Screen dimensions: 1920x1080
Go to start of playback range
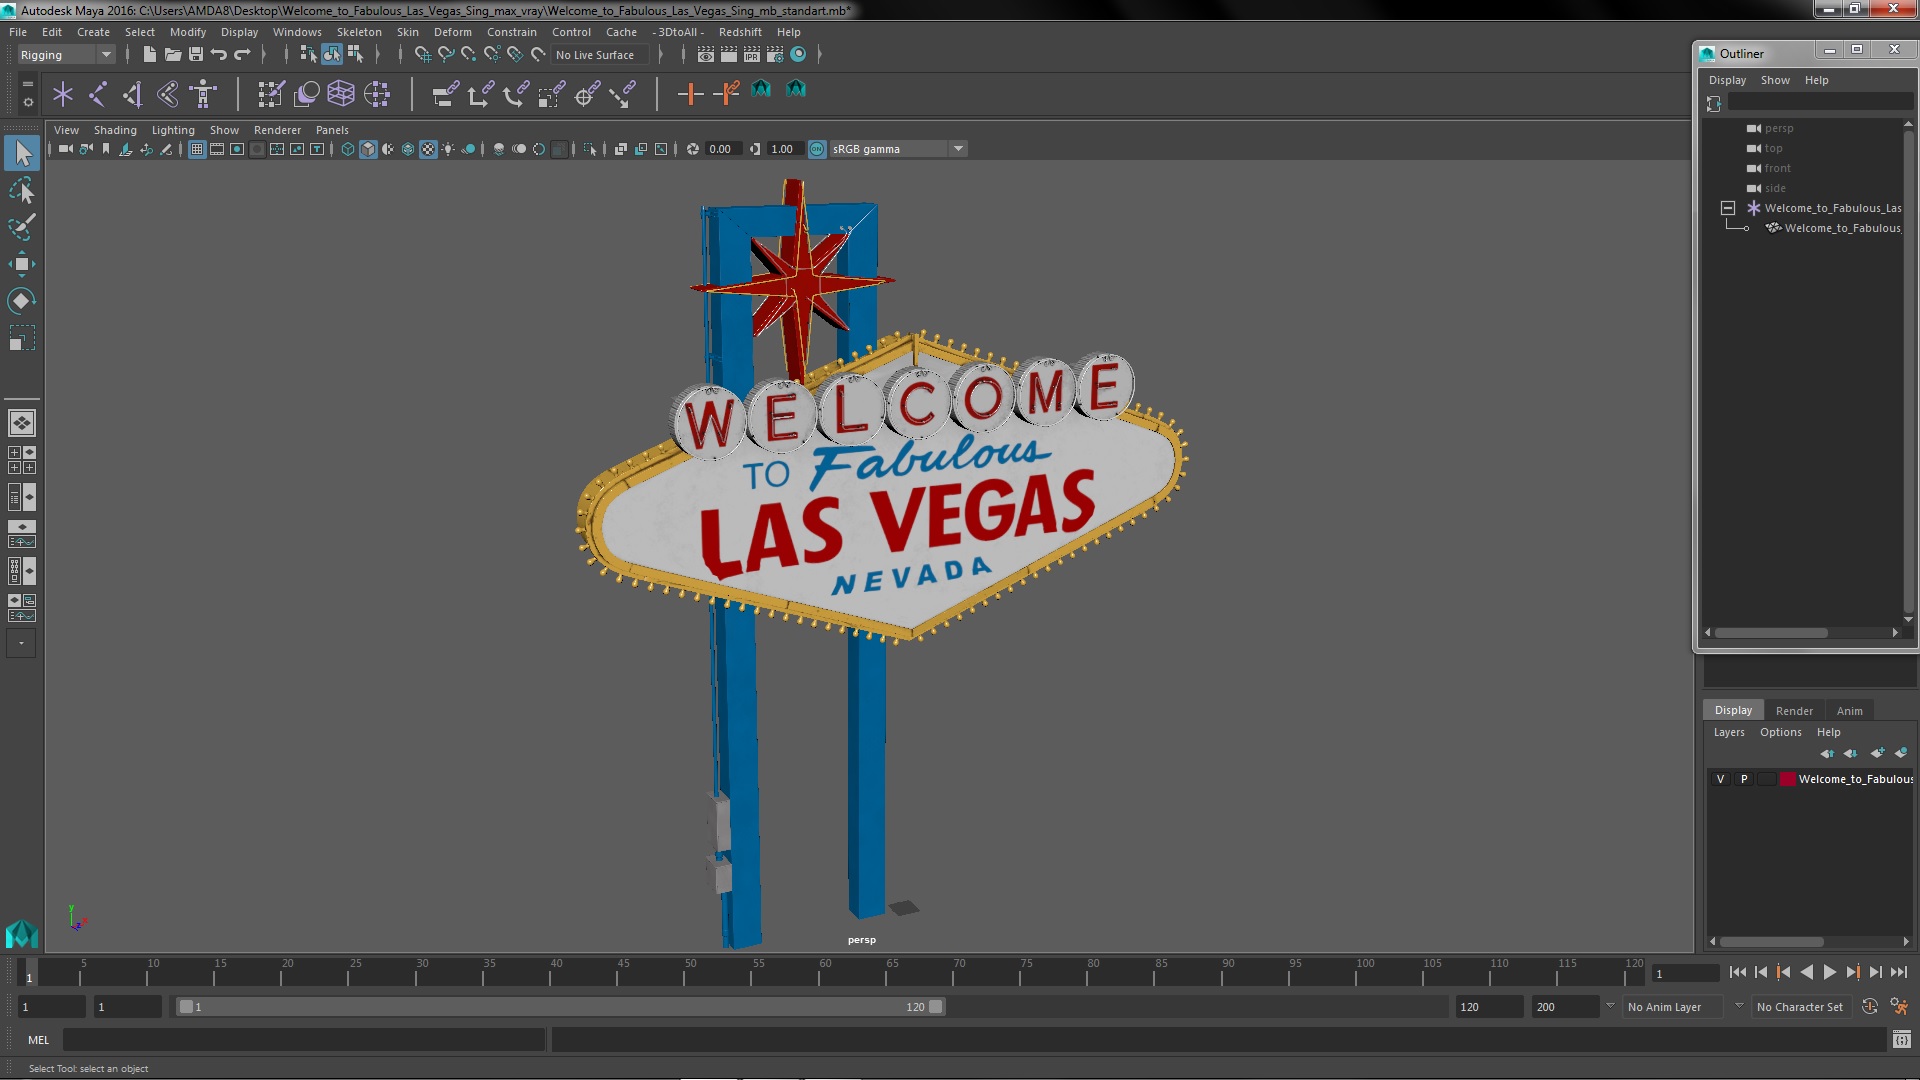[x=1737, y=972]
